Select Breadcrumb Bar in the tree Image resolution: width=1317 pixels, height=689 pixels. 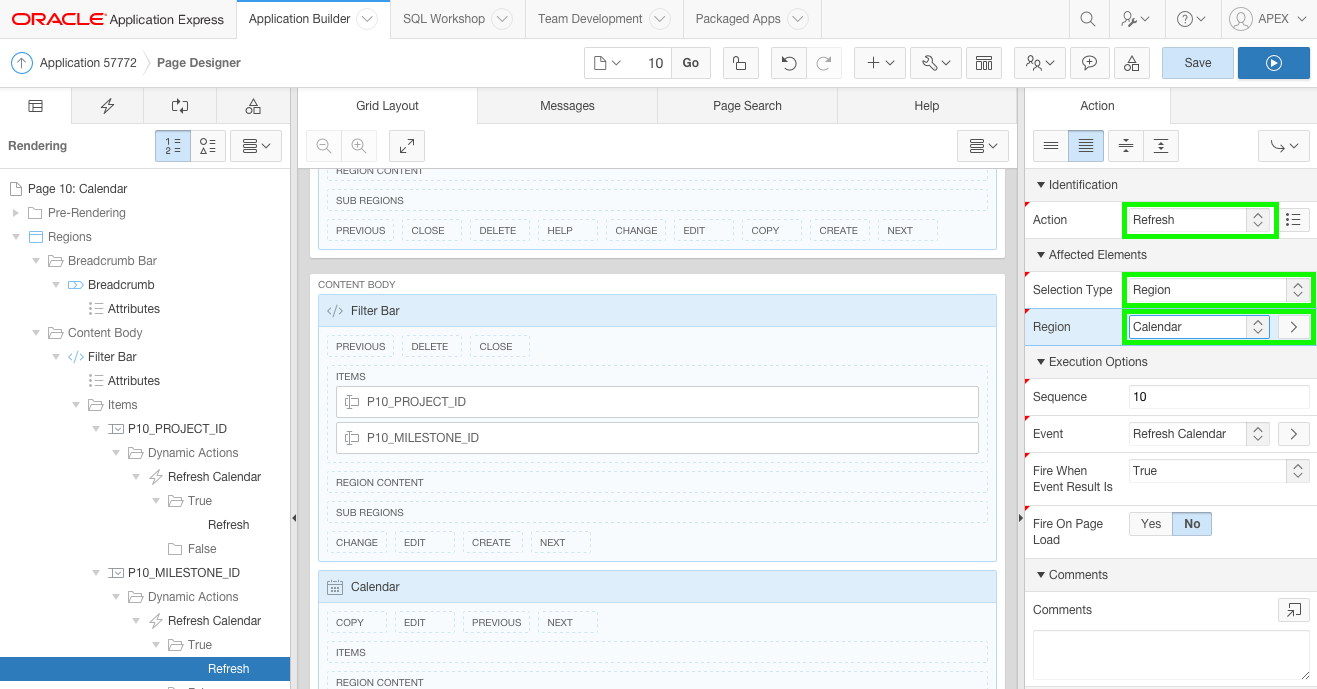click(112, 261)
